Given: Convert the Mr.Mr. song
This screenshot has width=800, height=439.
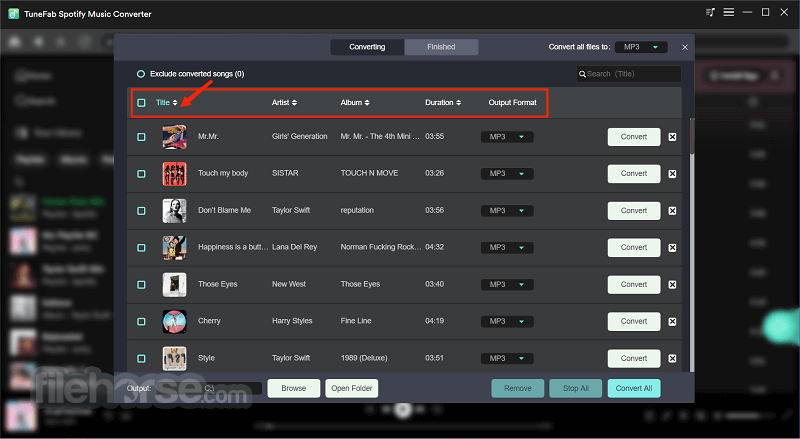Looking at the screenshot, I should coord(634,137).
